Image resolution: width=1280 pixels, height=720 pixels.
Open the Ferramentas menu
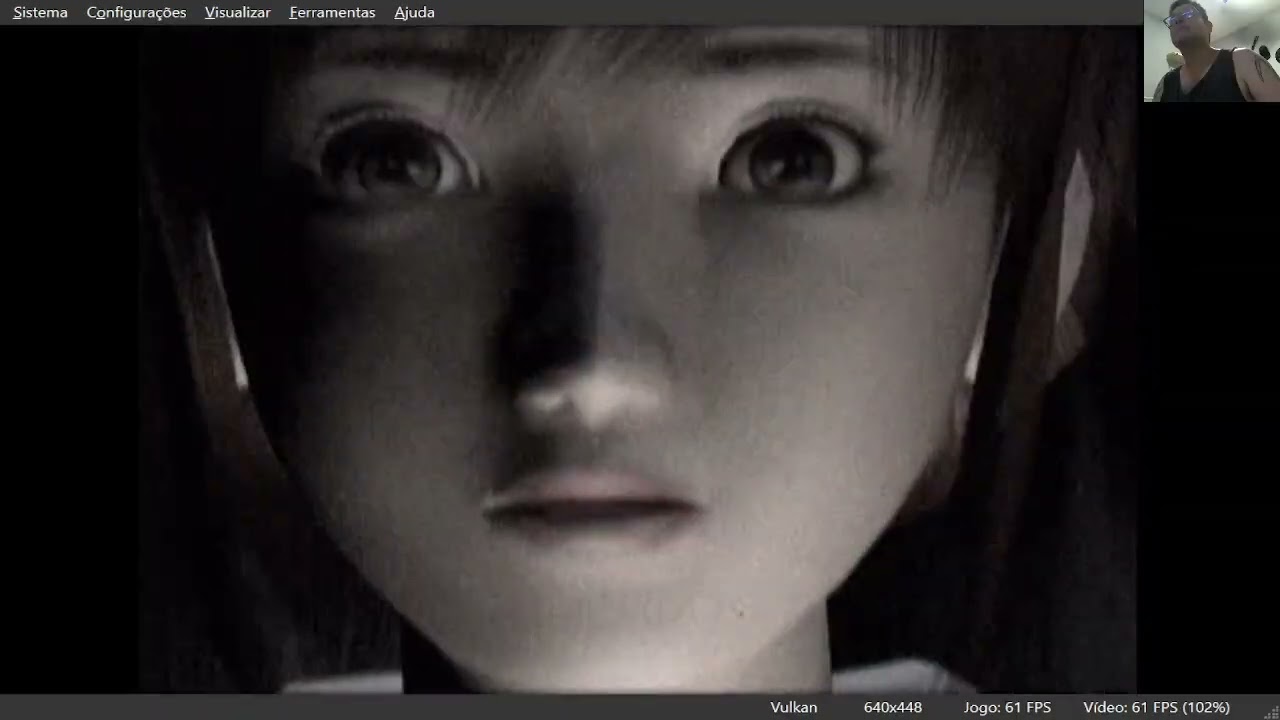332,13
